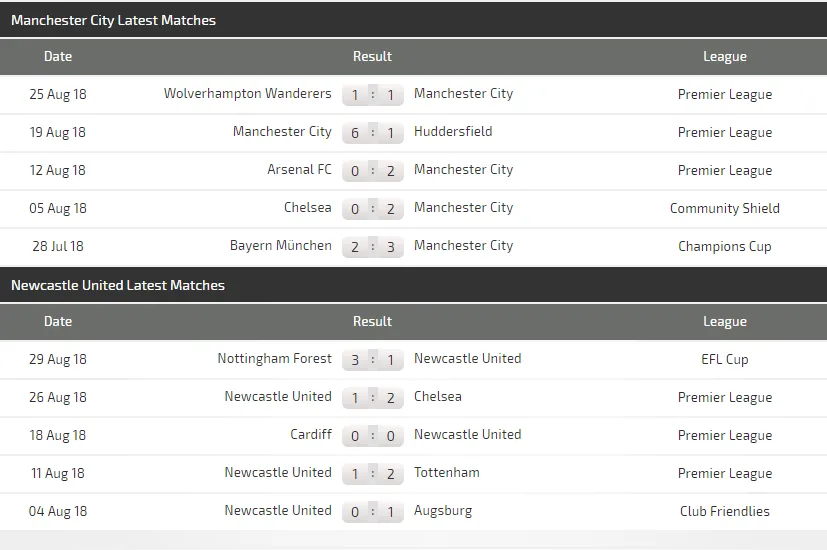Screen dimensions: 827x550
Task: Select Tottenham team link
Action: coord(446,473)
